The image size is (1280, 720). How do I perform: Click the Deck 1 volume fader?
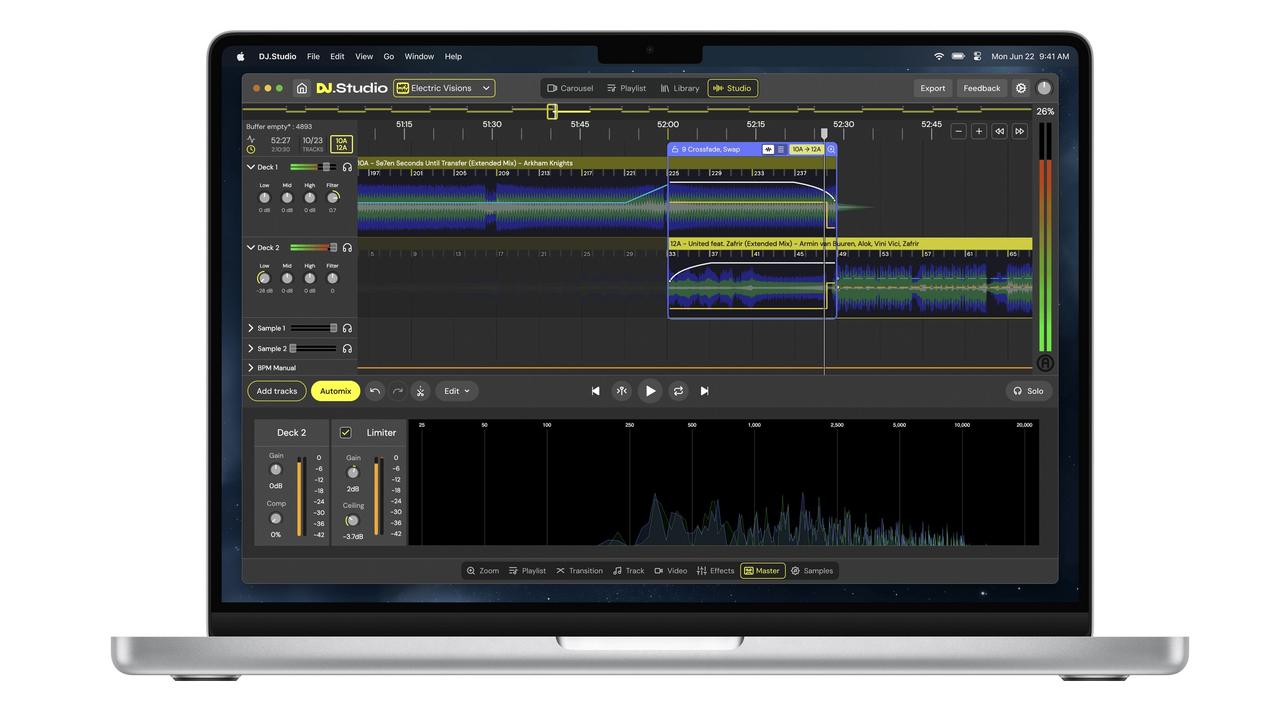[x=325, y=167]
